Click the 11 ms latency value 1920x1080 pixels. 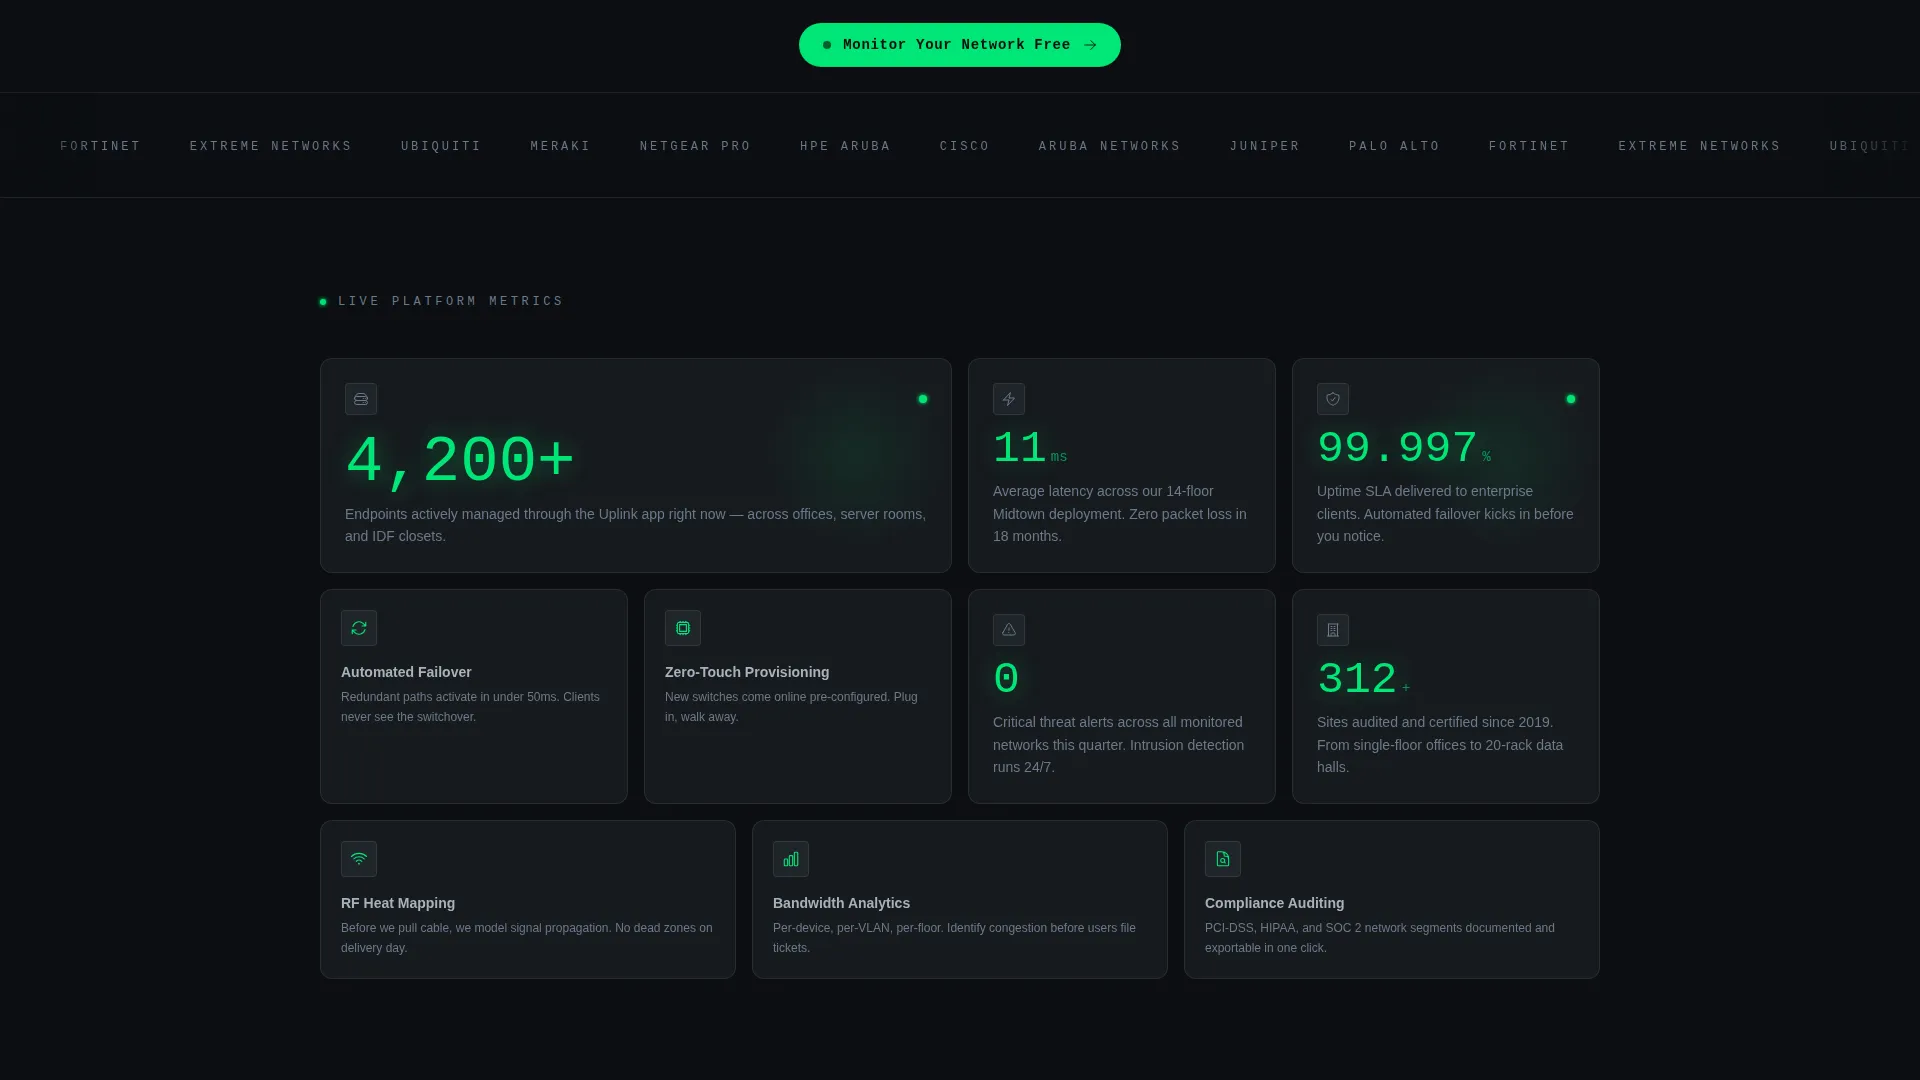1030,448
